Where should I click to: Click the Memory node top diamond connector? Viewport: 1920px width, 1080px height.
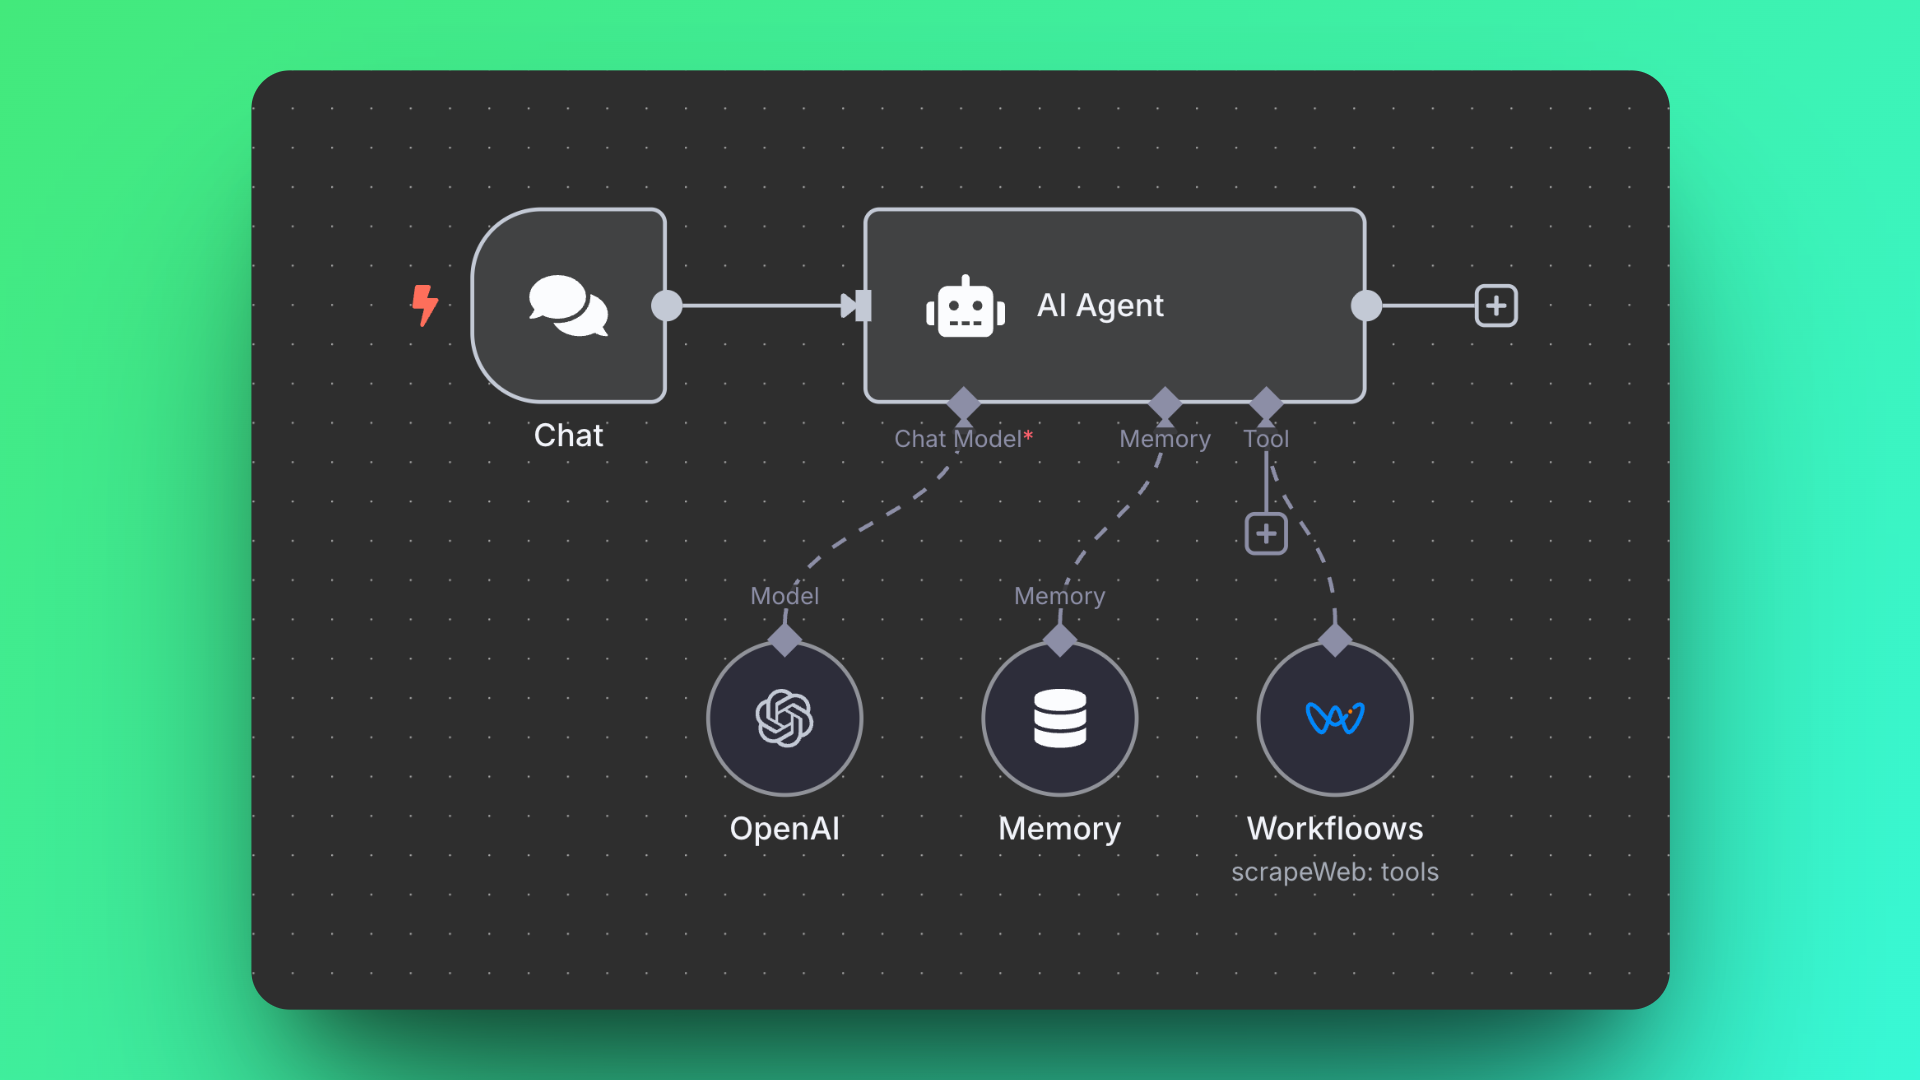tap(1060, 640)
